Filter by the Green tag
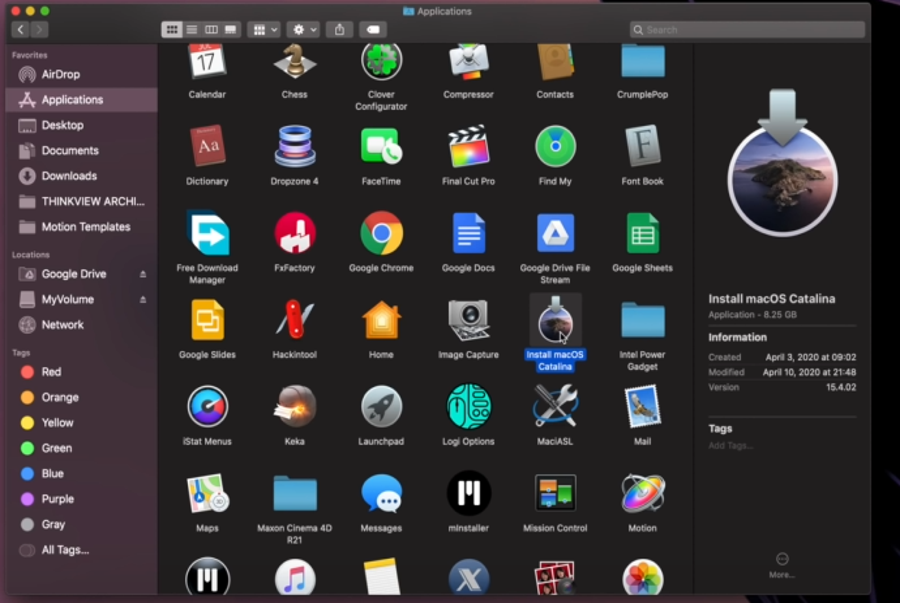 pyautogui.click(x=82, y=448)
